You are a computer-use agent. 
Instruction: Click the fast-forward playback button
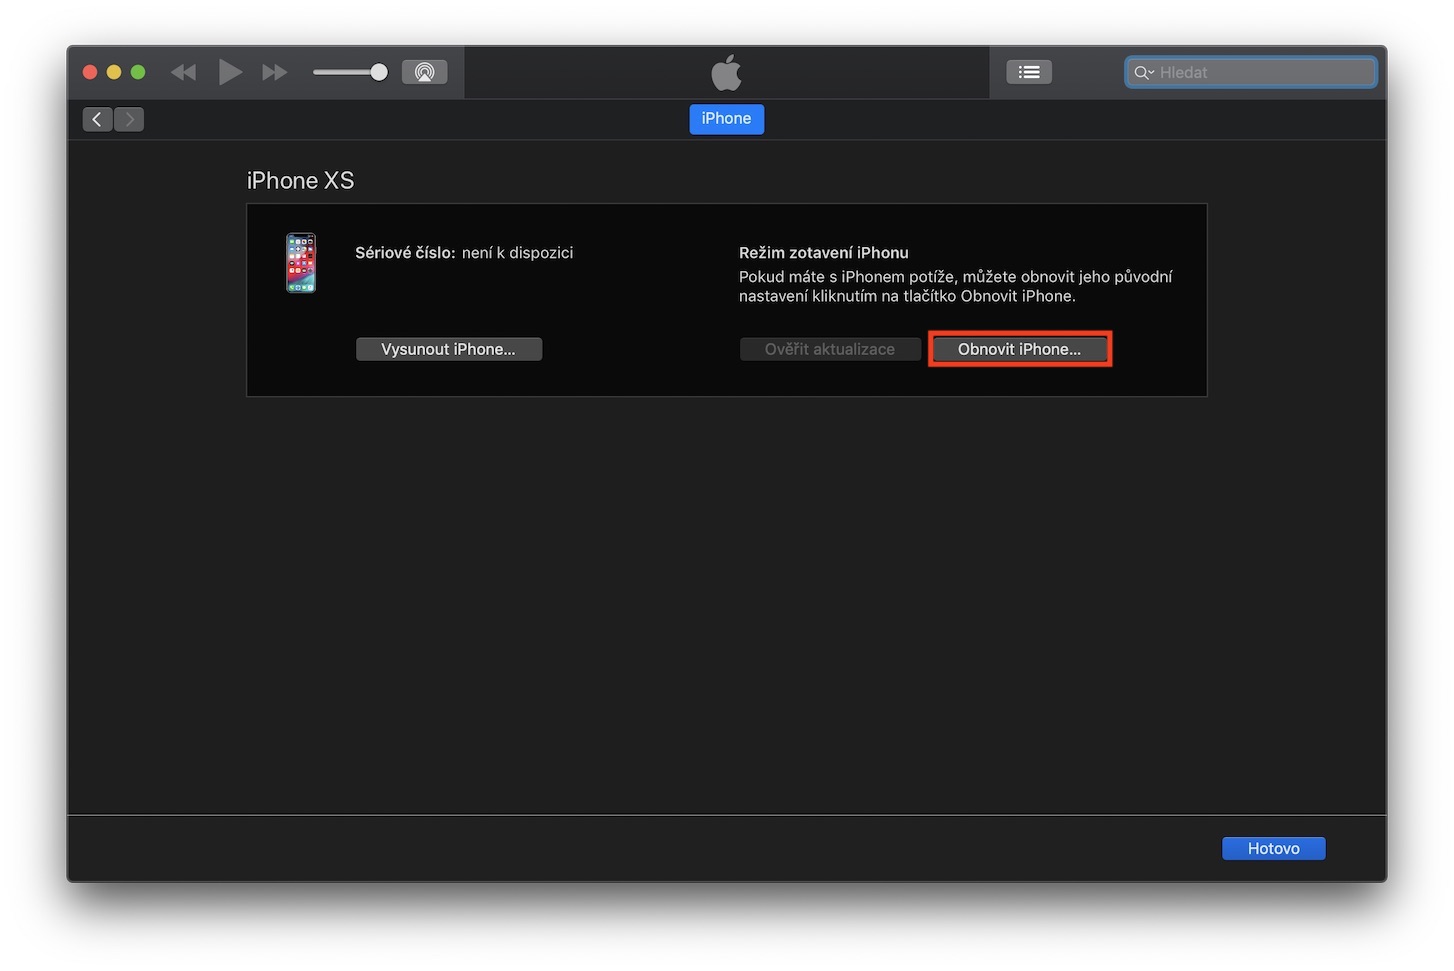[x=274, y=72]
